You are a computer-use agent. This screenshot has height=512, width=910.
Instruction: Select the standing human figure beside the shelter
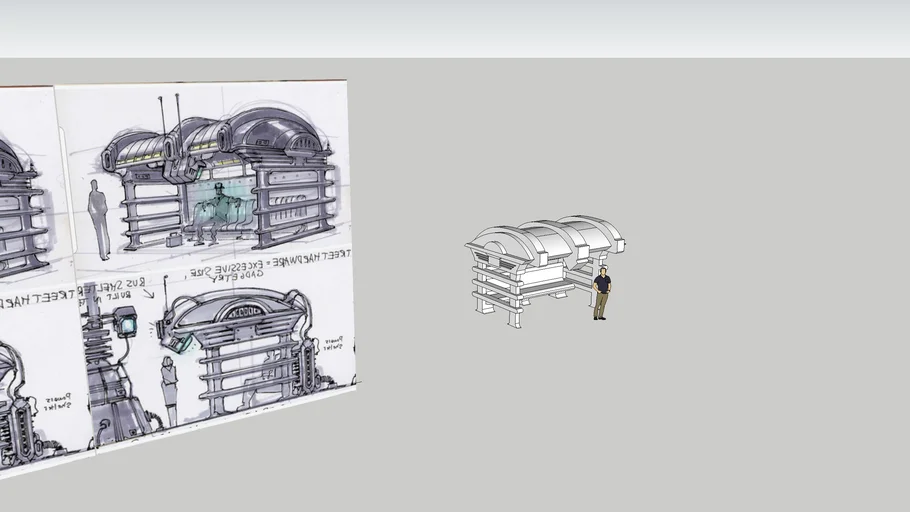(601, 293)
